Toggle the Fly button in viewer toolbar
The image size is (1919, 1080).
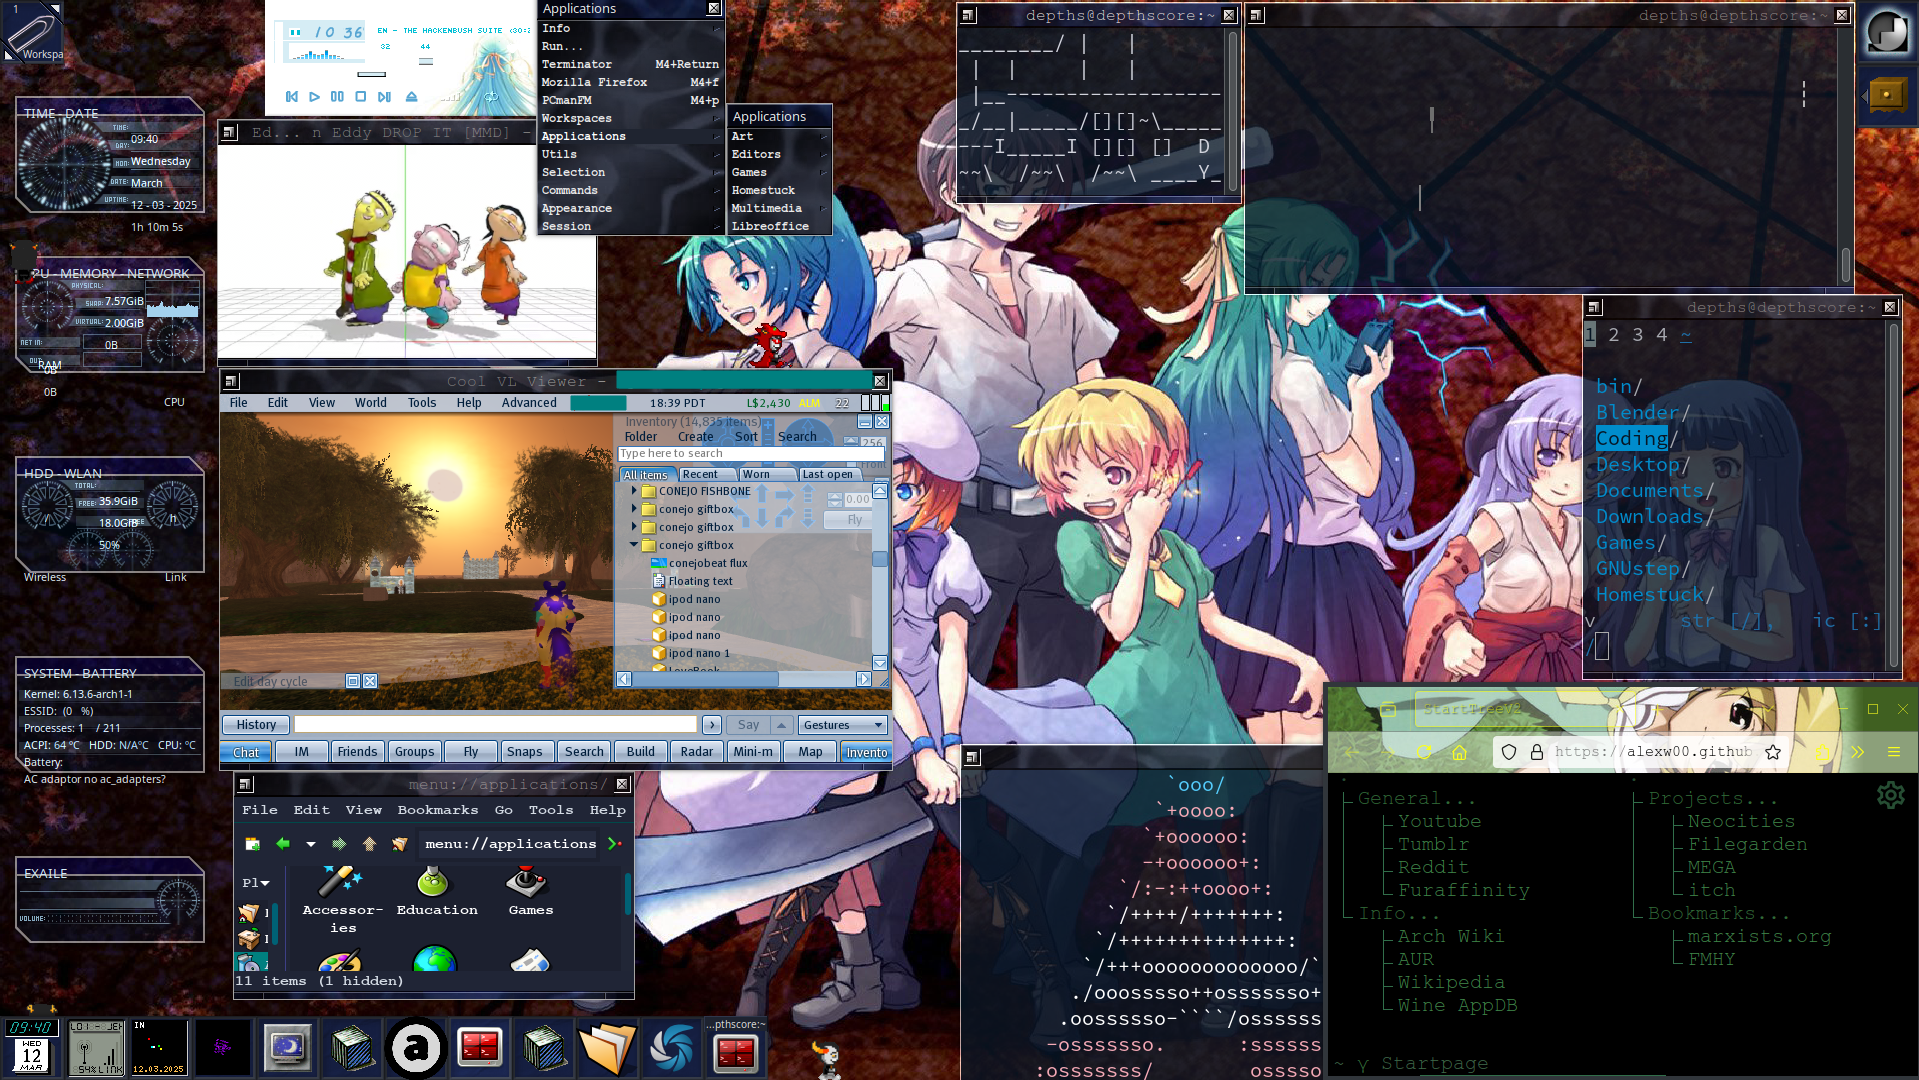471,752
